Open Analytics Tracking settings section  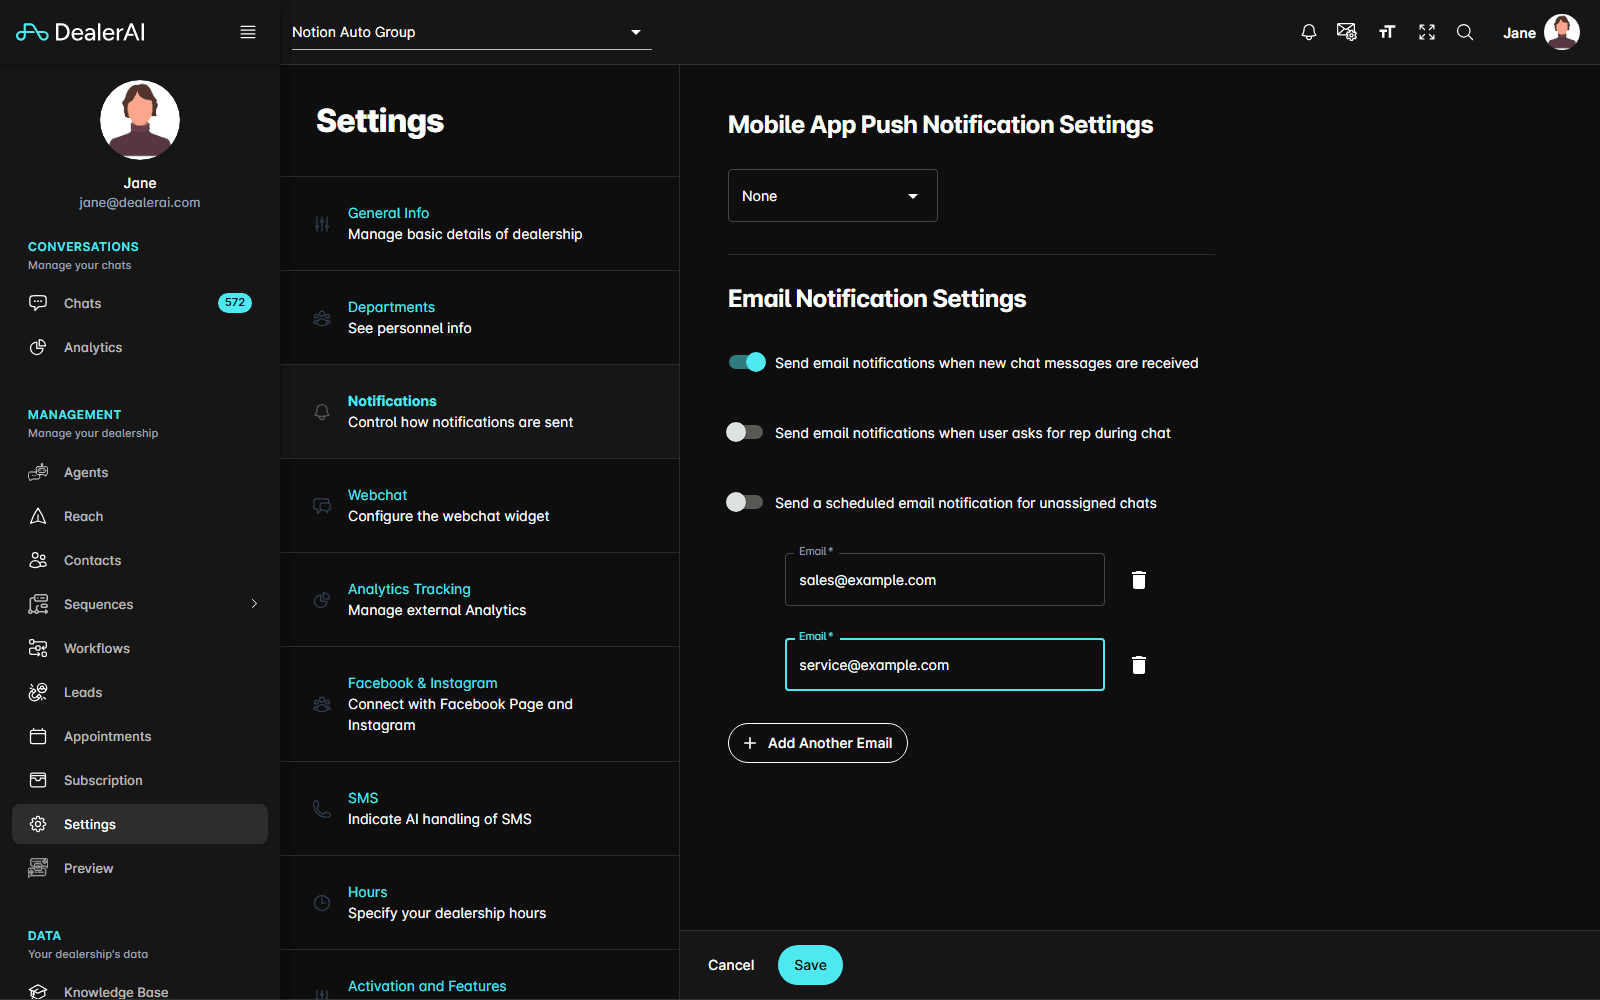(x=480, y=600)
